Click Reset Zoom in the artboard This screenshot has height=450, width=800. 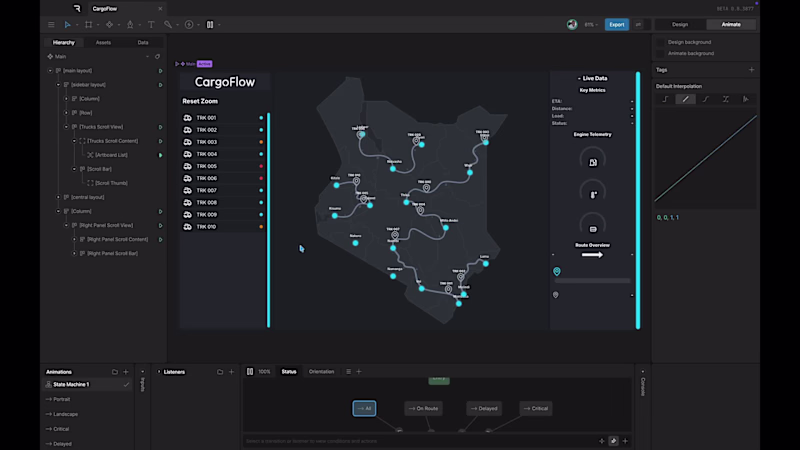click(x=200, y=101)
